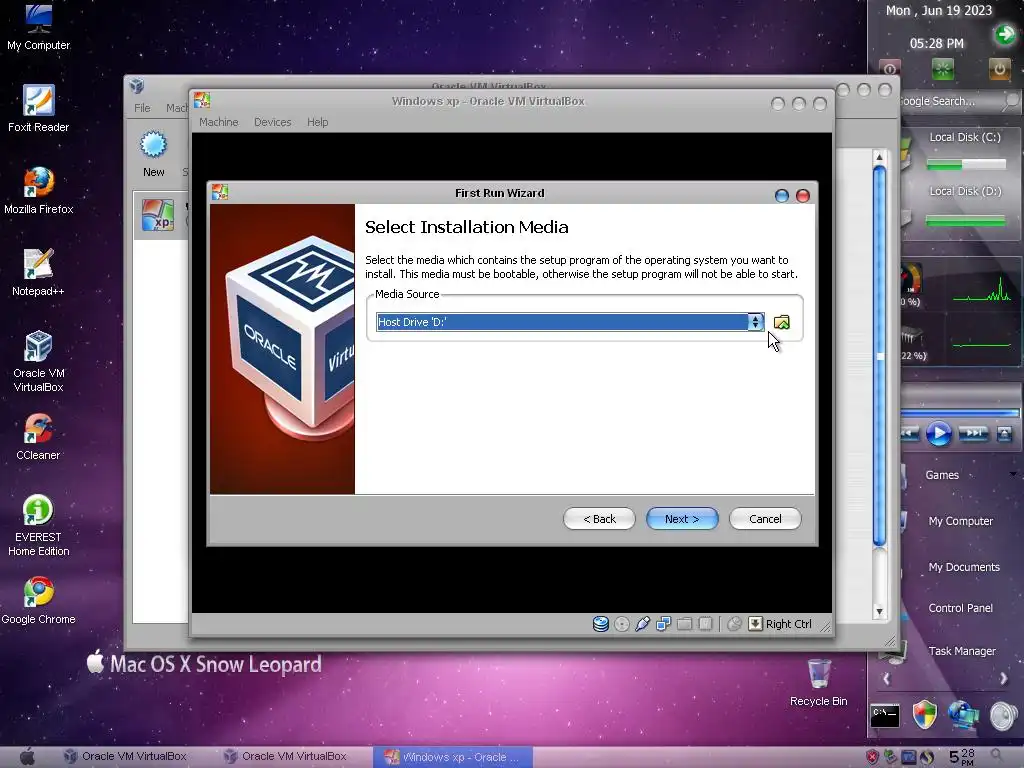
Task: Click the taskbar clock showing 5:28 PM
Action: click(962, 757)
